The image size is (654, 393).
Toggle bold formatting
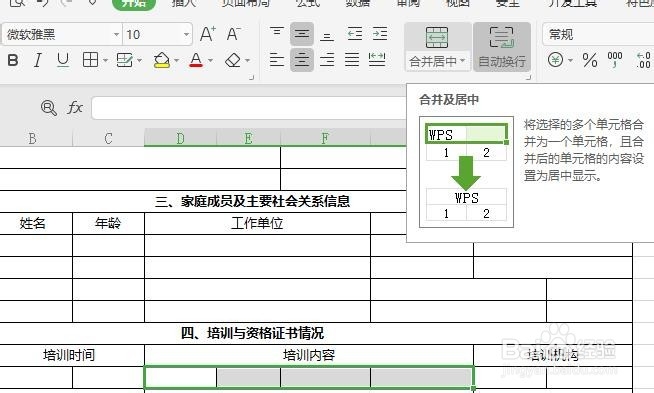point(13,60)
